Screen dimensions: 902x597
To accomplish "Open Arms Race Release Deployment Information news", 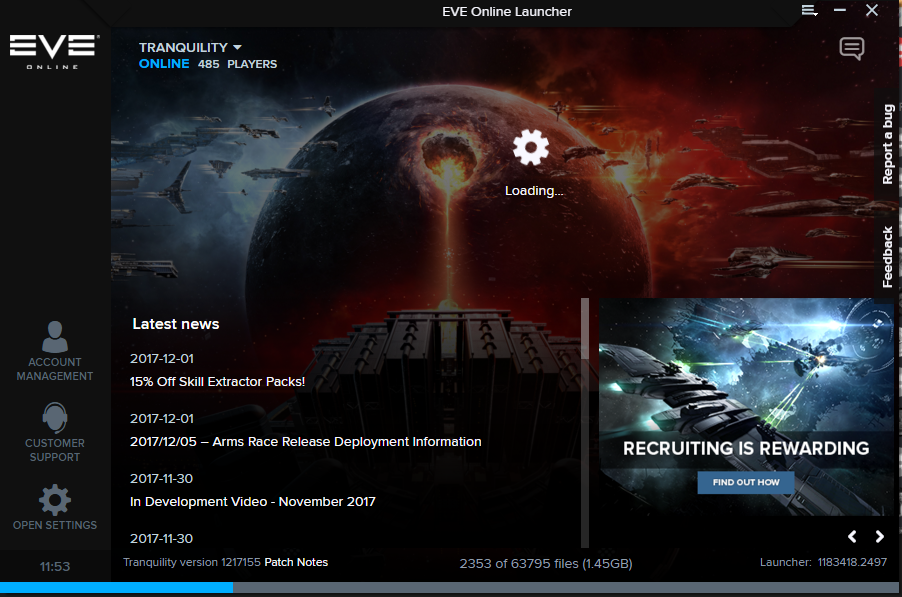I will 305,442.
